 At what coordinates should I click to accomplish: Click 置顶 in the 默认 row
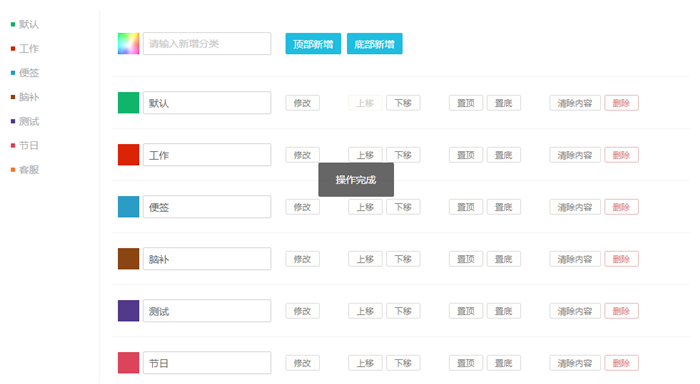tap(466, 103)
